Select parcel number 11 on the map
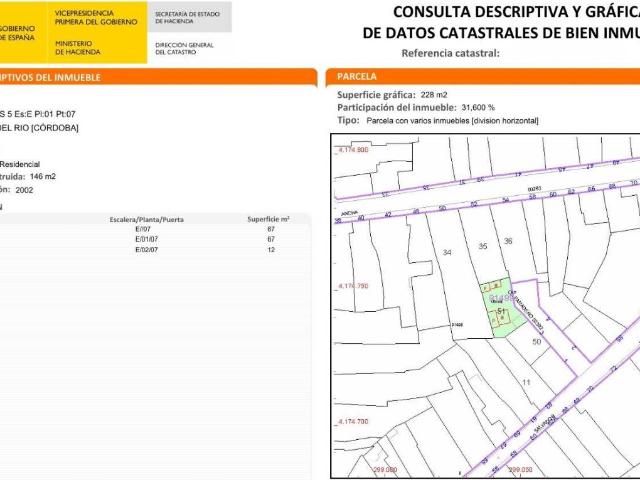 [x=526, y=381]
